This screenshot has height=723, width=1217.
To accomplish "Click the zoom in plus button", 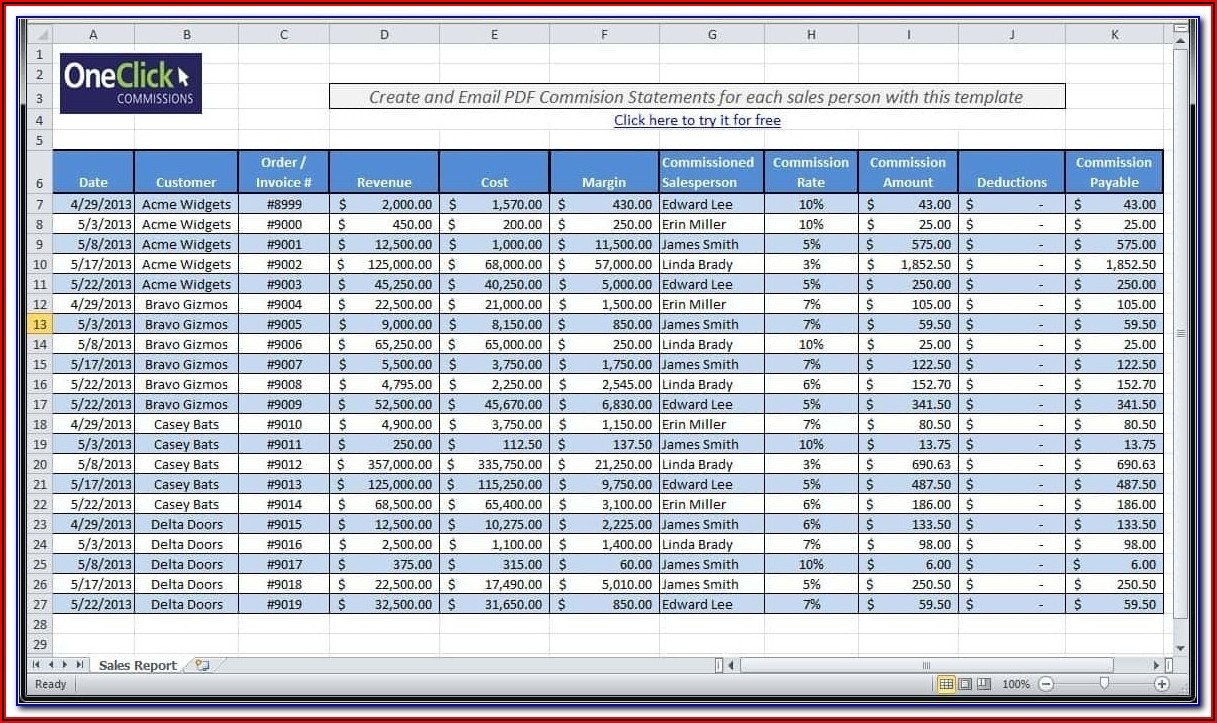I will click(x=1161, y=684).
